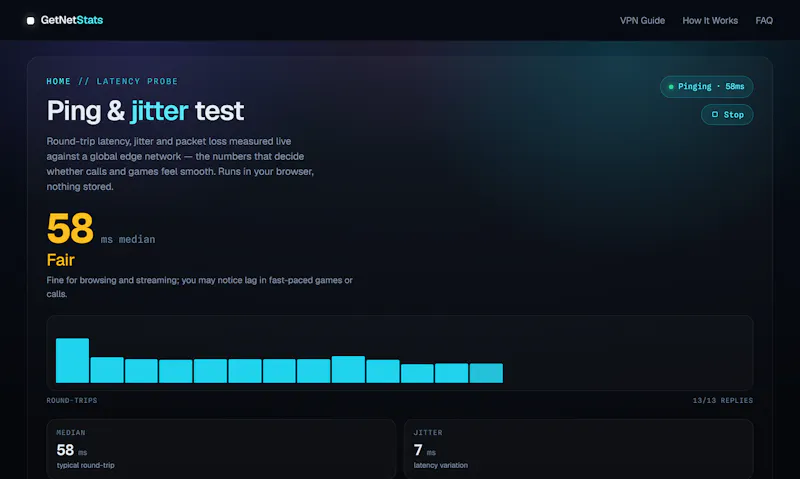Click the JITTER card heading

[428, 433]
